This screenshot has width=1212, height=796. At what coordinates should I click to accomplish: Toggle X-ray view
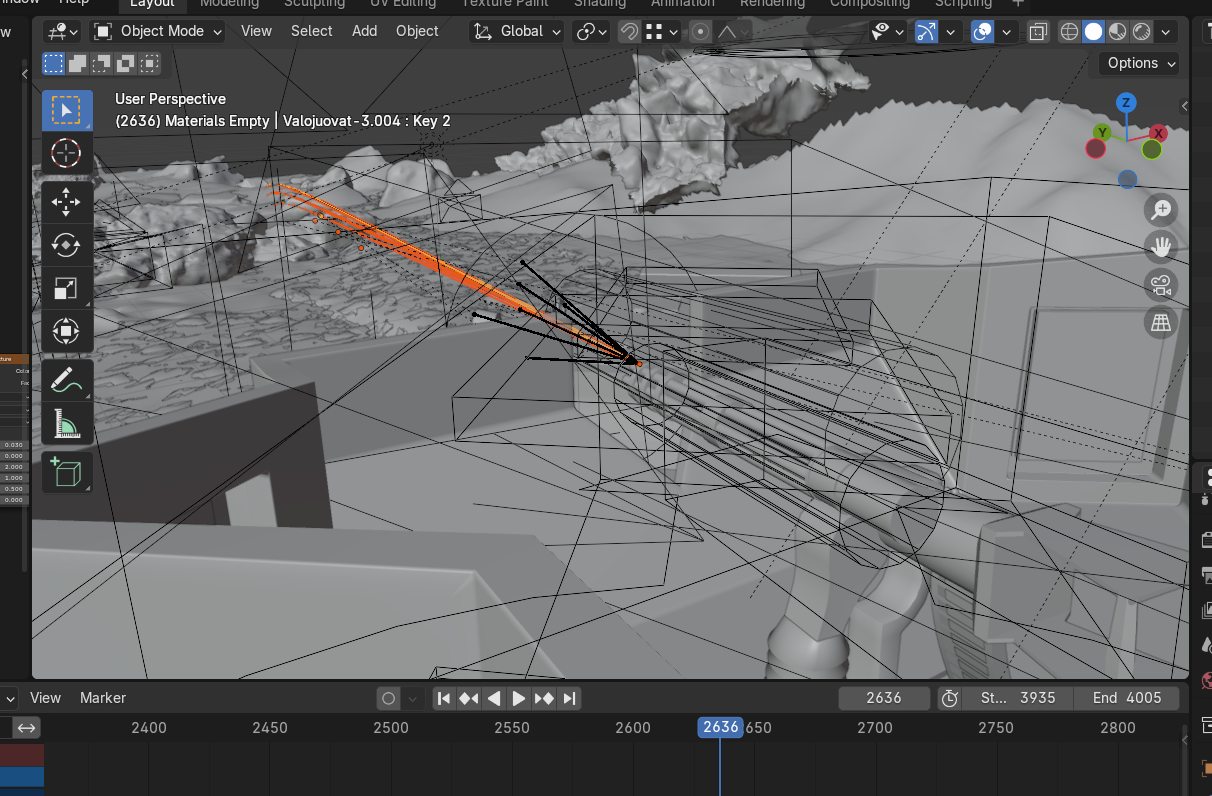pyautogui.click(x=1039, y=32)
